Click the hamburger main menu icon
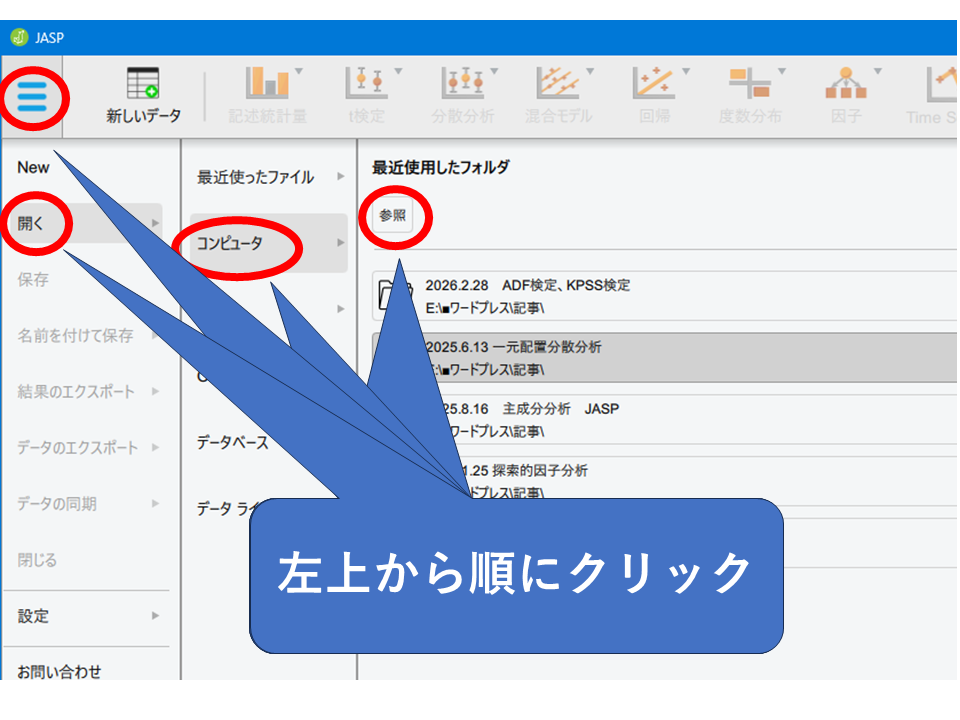Viewport: 960px width, 720px height. point(32,97)
